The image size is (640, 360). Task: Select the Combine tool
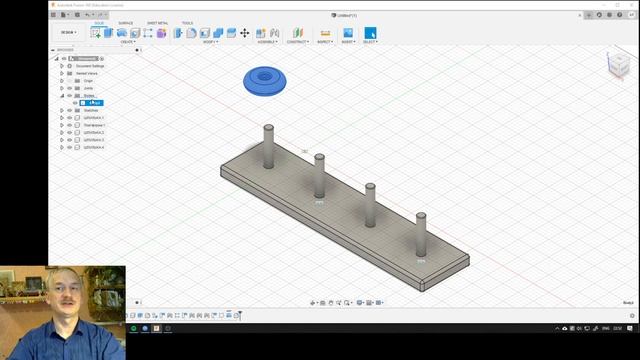(x=218, y=33)
